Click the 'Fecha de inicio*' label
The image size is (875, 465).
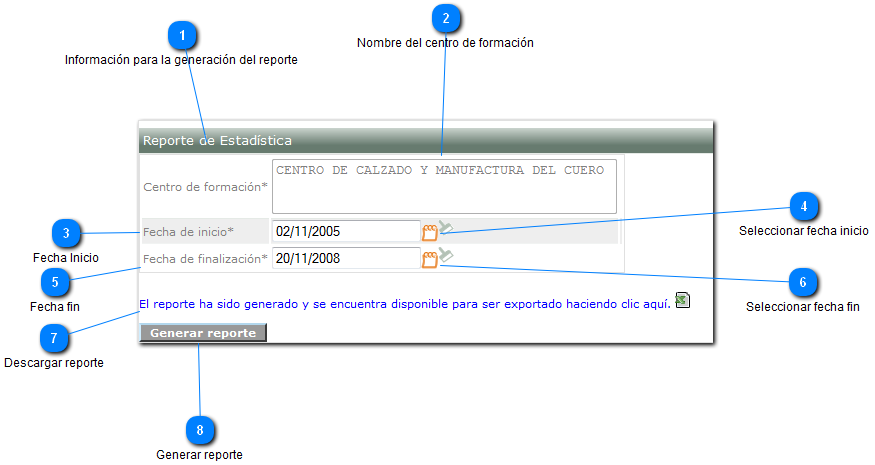tap(189, 232)
